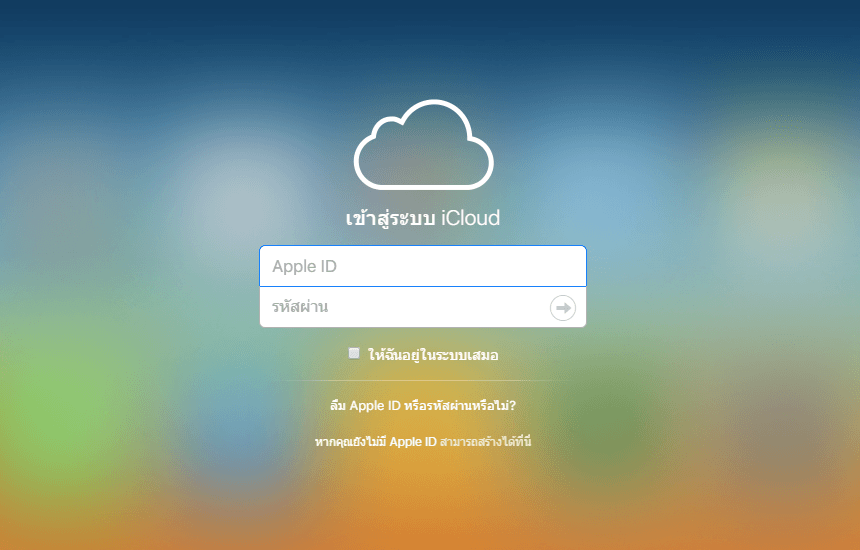Click the ให้ฉันอยู่ในระบบเสมอ checkbox label
This screenshot has width=860, height=550.
coord(433,354)
